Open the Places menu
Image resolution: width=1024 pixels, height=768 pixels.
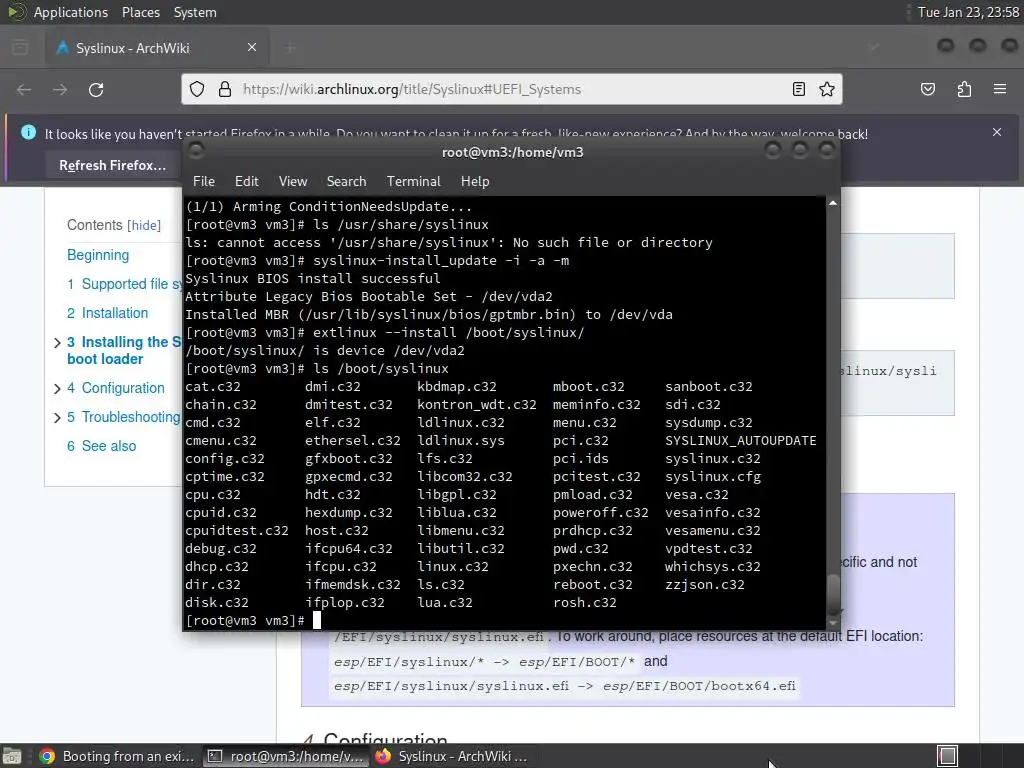140,12
